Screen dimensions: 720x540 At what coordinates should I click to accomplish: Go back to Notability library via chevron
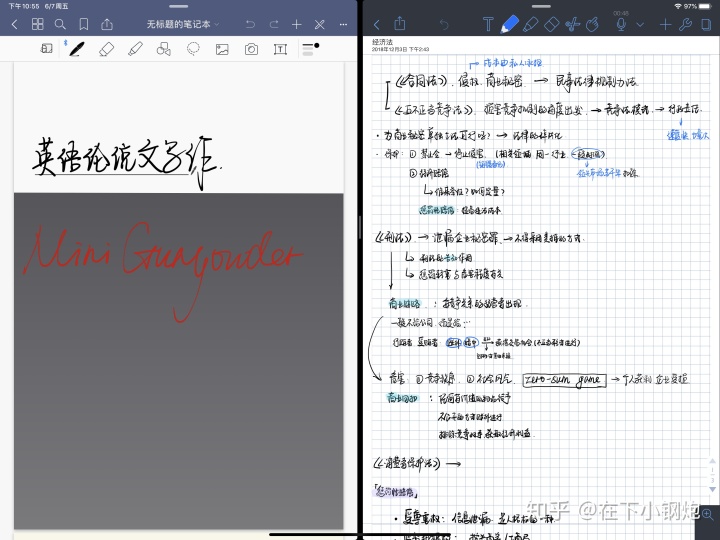[377, 24]
